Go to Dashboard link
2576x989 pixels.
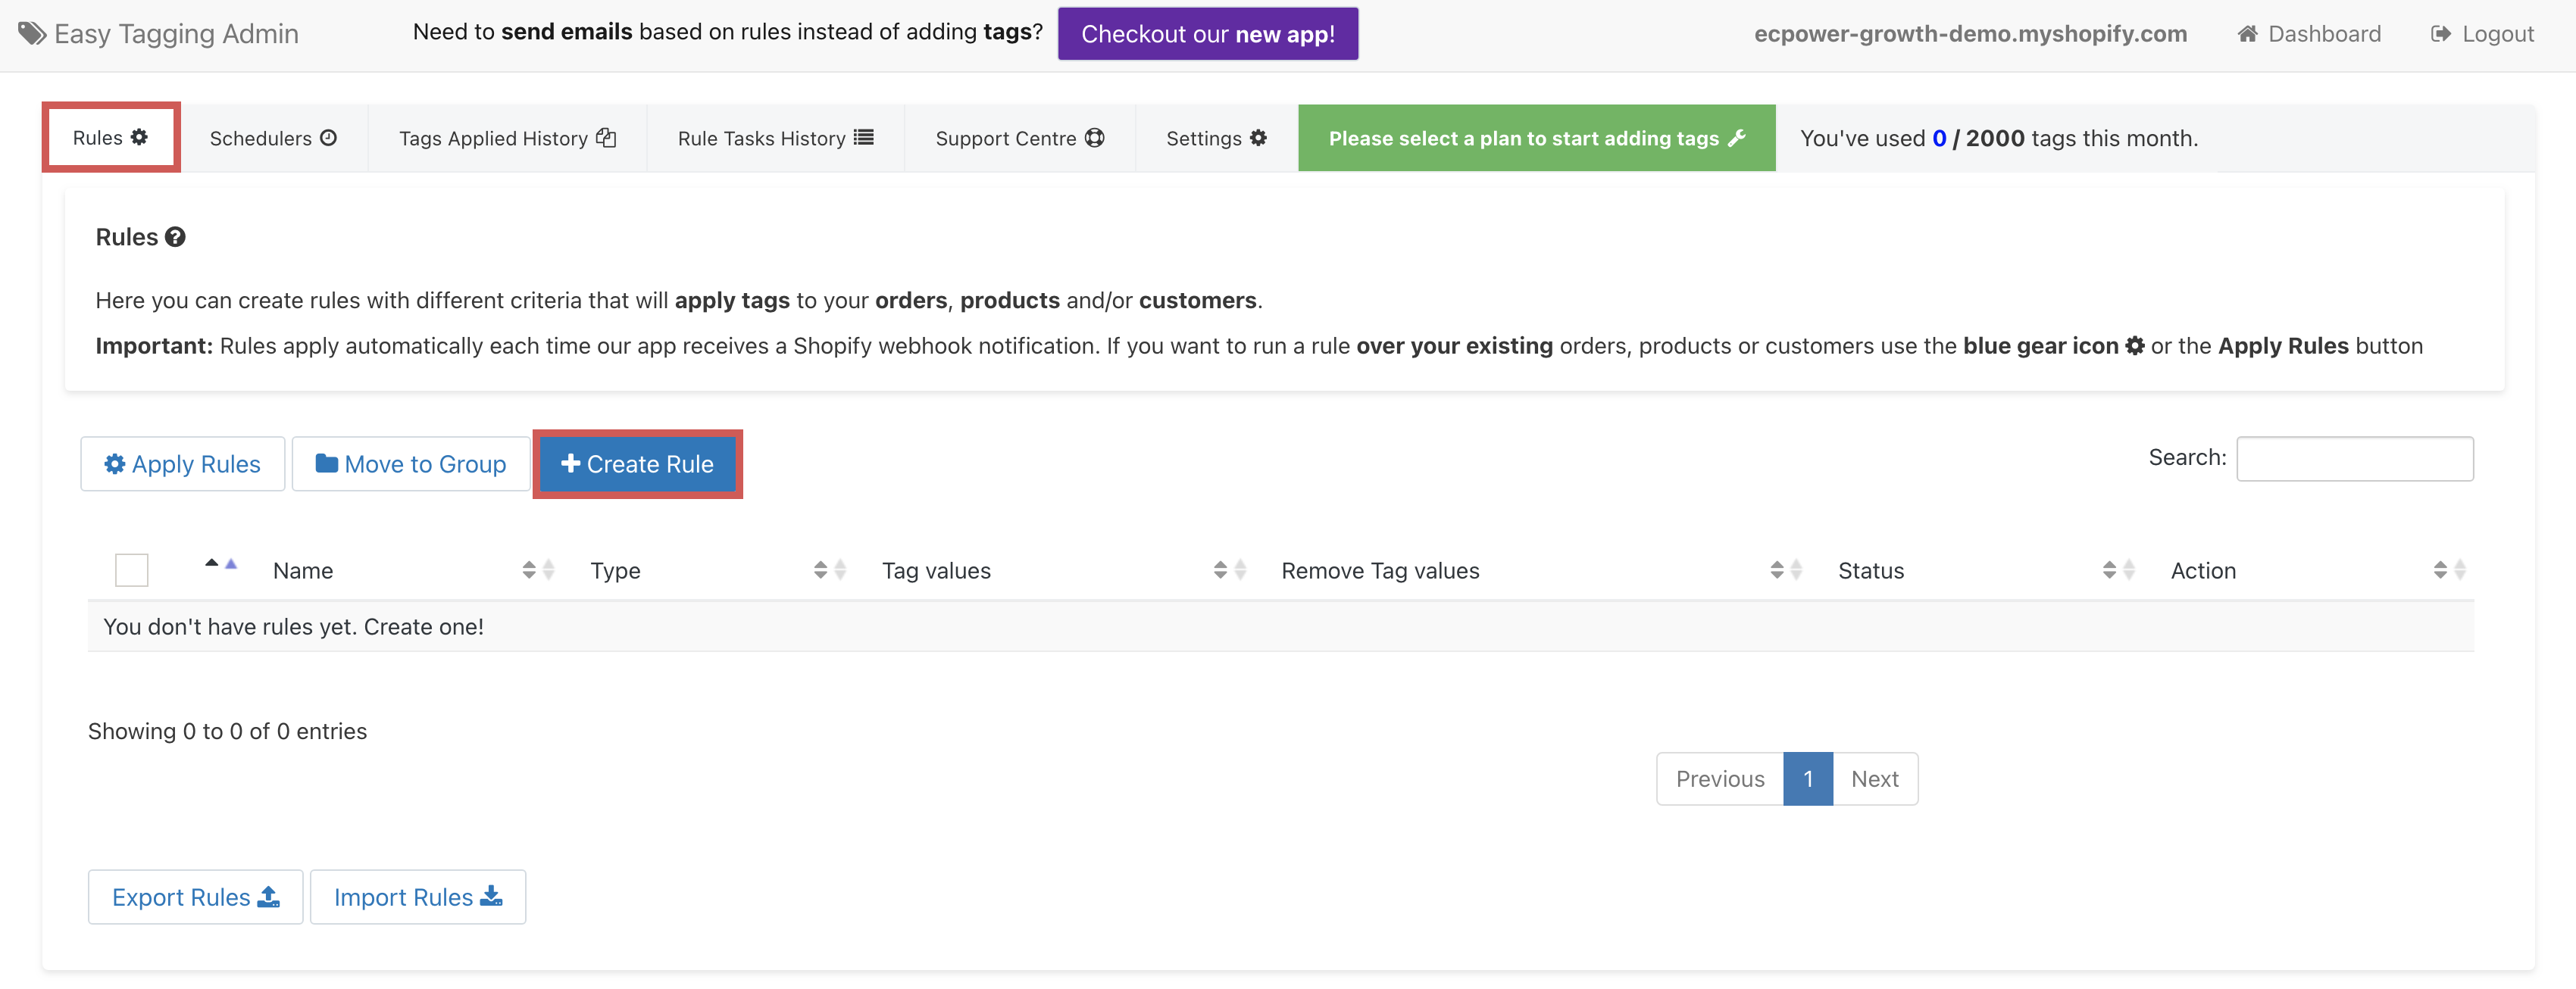[2309, 34]
